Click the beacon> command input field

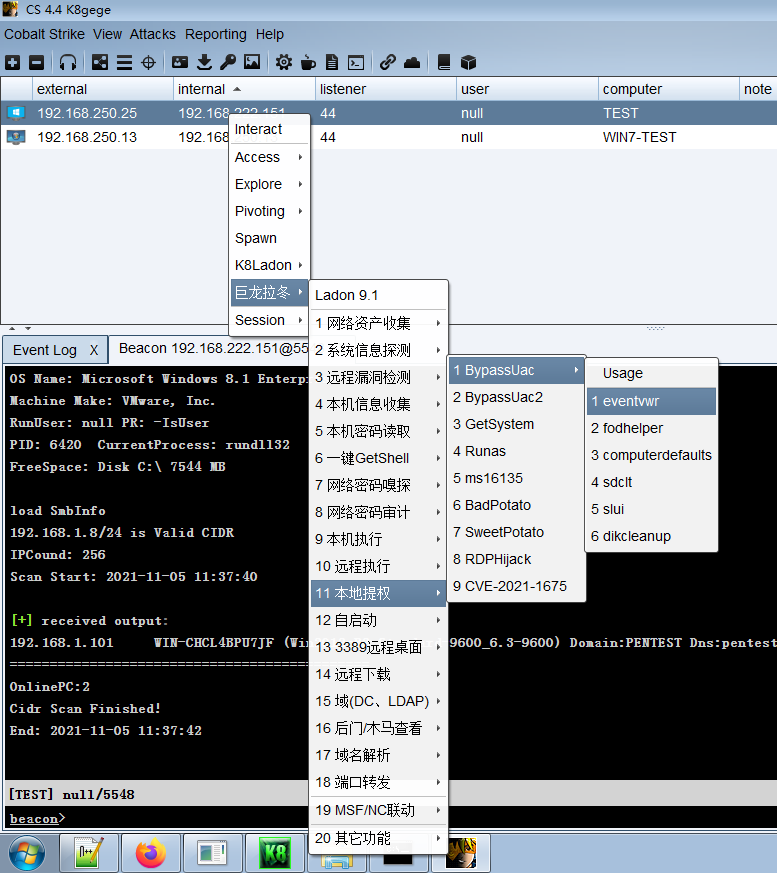click(x=390, y=818)
